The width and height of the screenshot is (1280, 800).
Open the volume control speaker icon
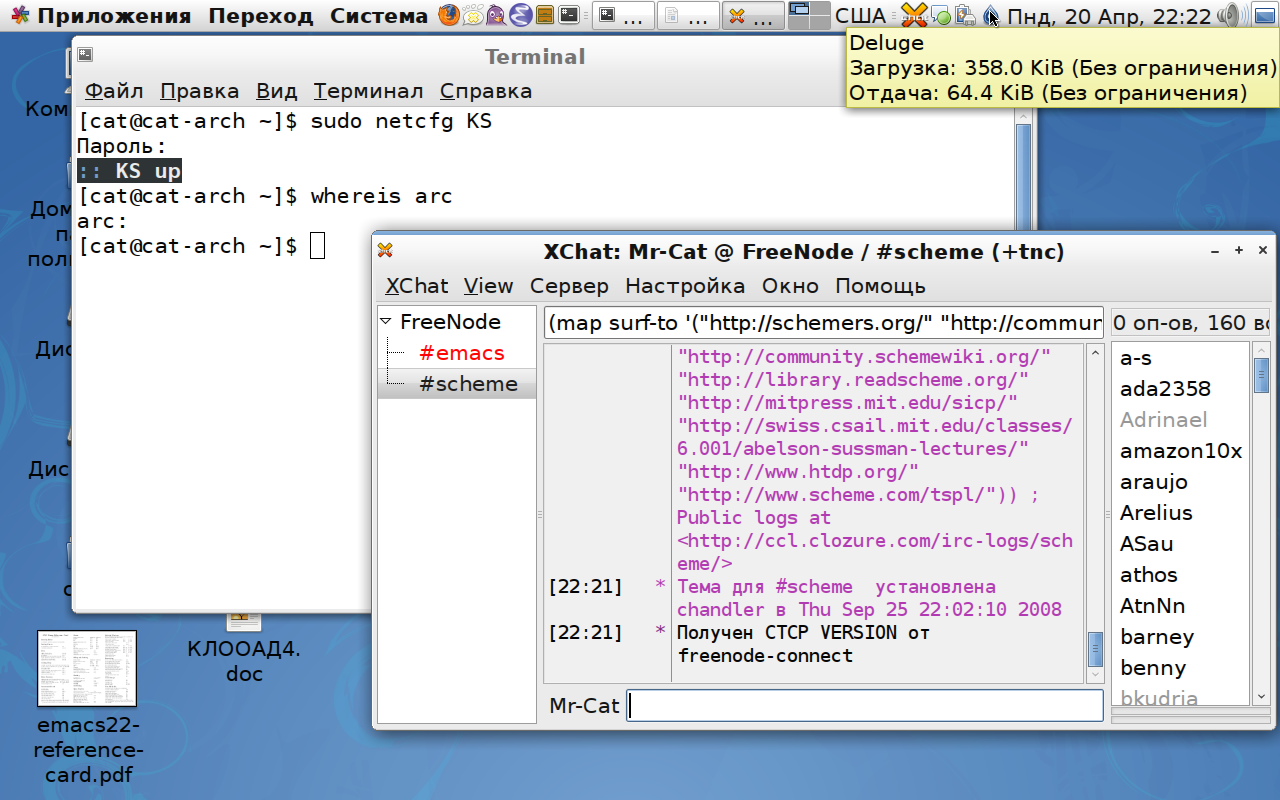click(1231, 15)
